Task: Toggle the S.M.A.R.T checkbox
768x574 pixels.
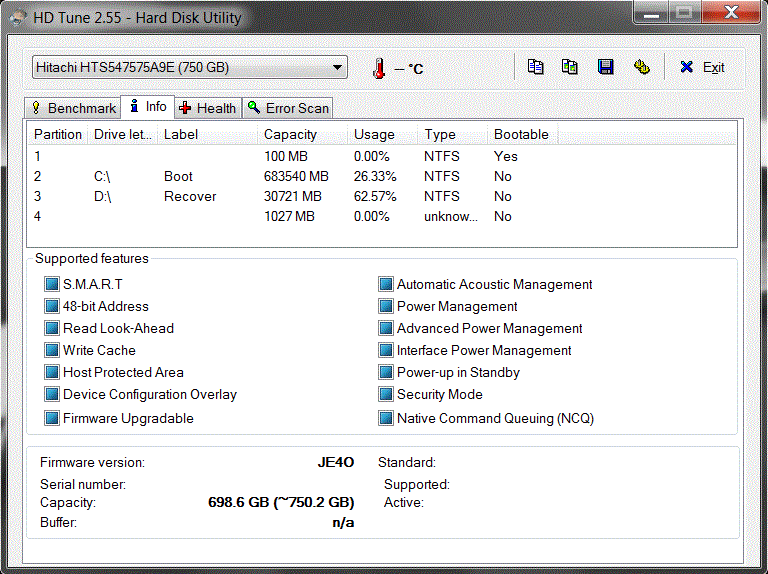Action: point(52,284)
